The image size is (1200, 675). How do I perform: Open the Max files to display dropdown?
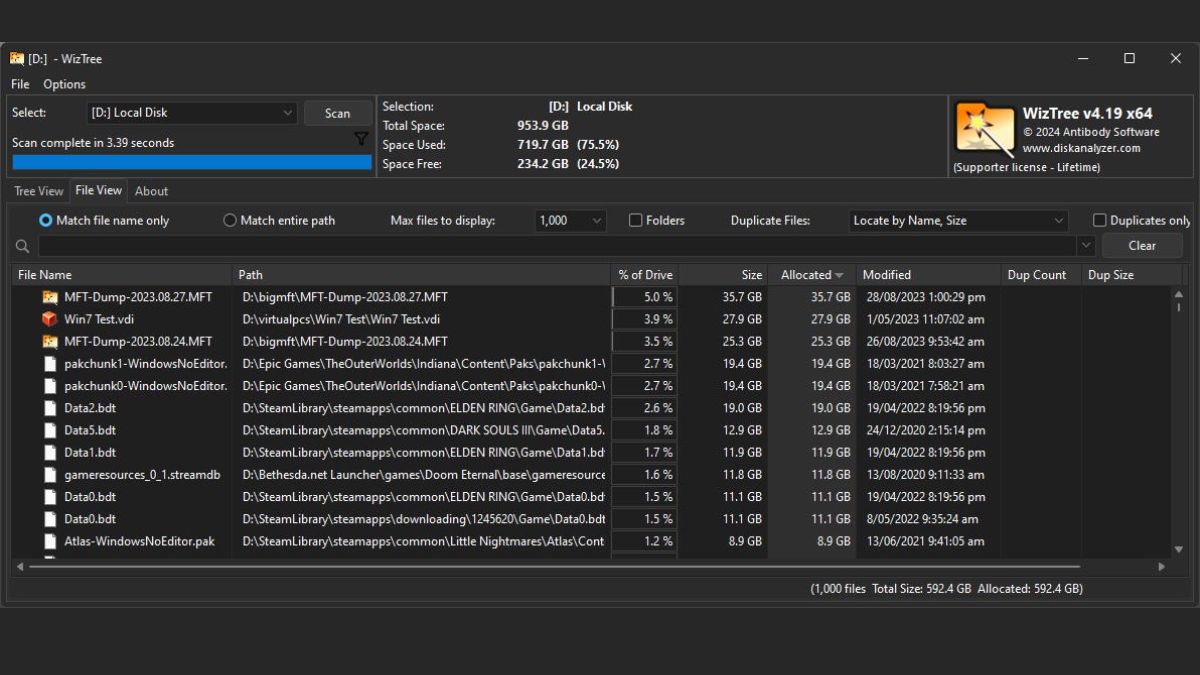pyautogui.click(x=571, y=221)
